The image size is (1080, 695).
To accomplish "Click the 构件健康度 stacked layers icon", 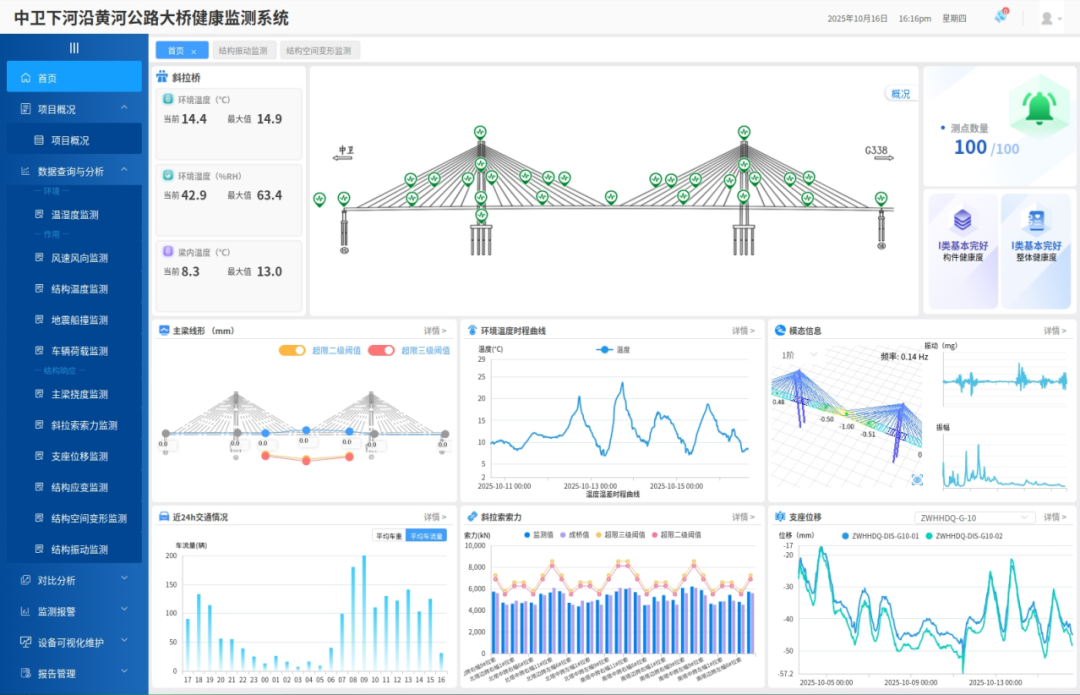I will coord(962,220).
